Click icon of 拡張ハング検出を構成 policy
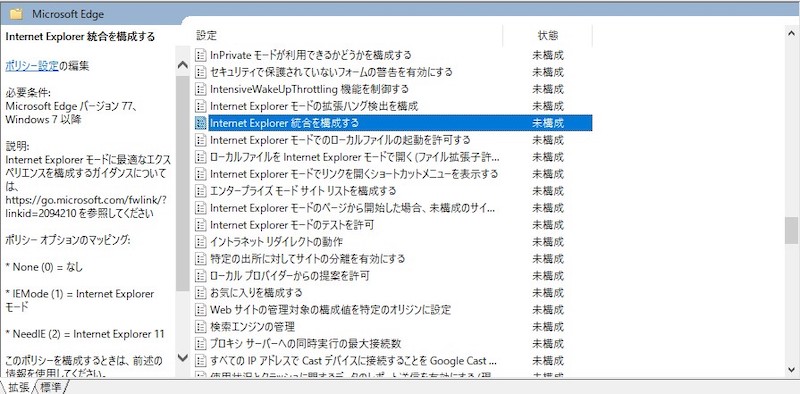The height and width of the screenshot is (394, 800). point(201,106)
